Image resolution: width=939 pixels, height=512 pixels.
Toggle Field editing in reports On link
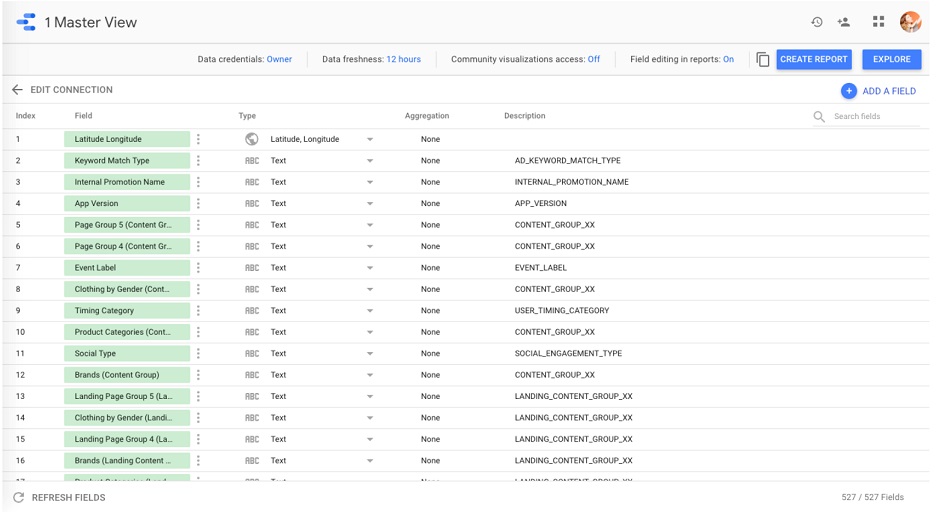728,59
